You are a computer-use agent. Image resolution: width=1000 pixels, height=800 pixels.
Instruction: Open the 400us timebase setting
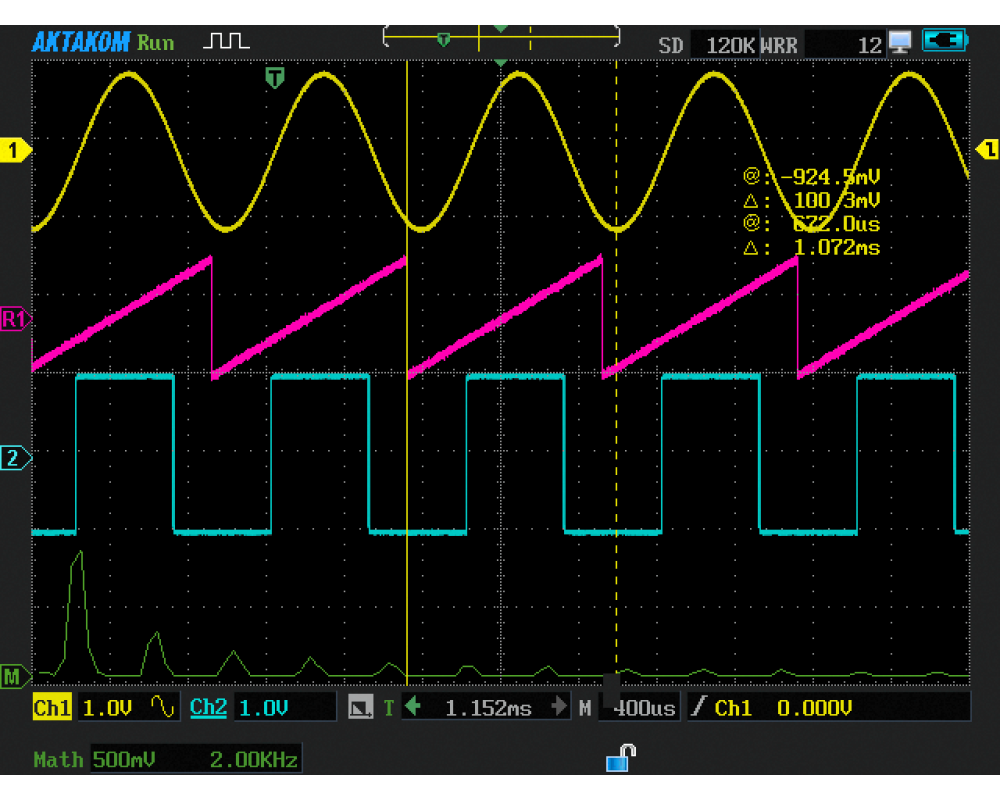click(643, 708)
